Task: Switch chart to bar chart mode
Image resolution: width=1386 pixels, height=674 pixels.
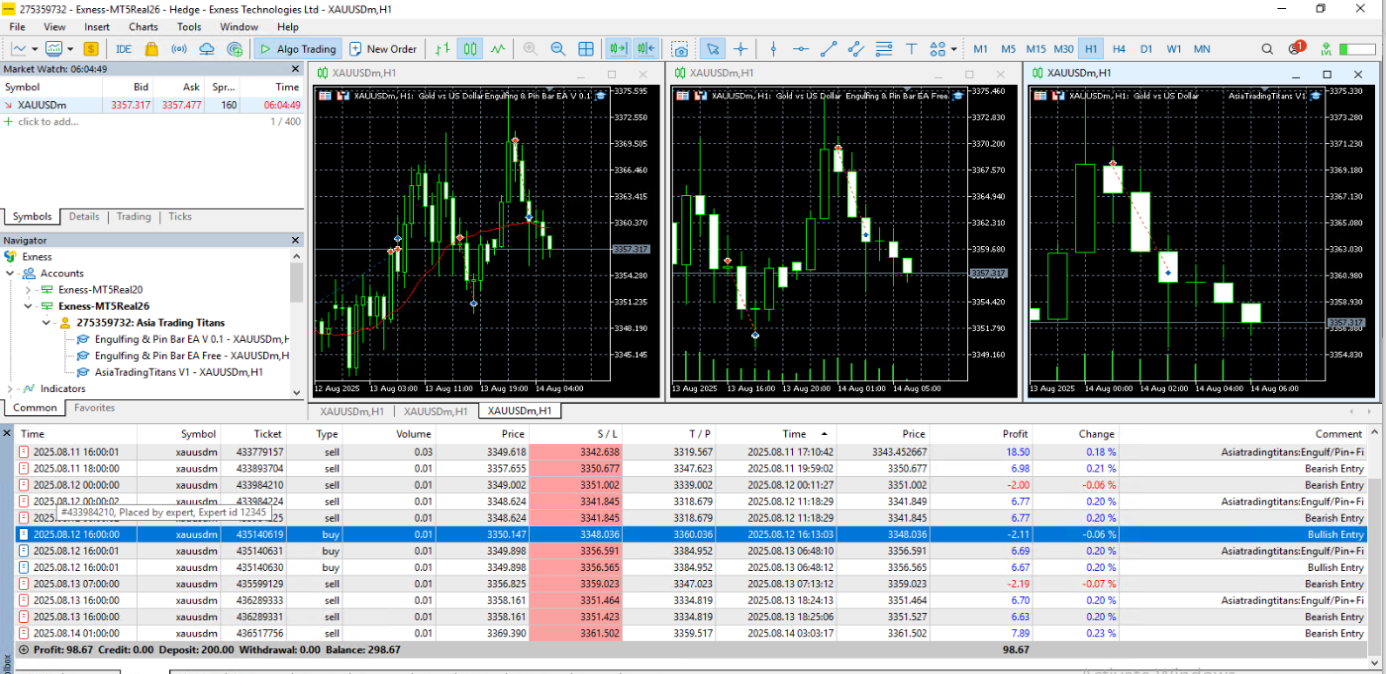Action: tap(441, 48)
